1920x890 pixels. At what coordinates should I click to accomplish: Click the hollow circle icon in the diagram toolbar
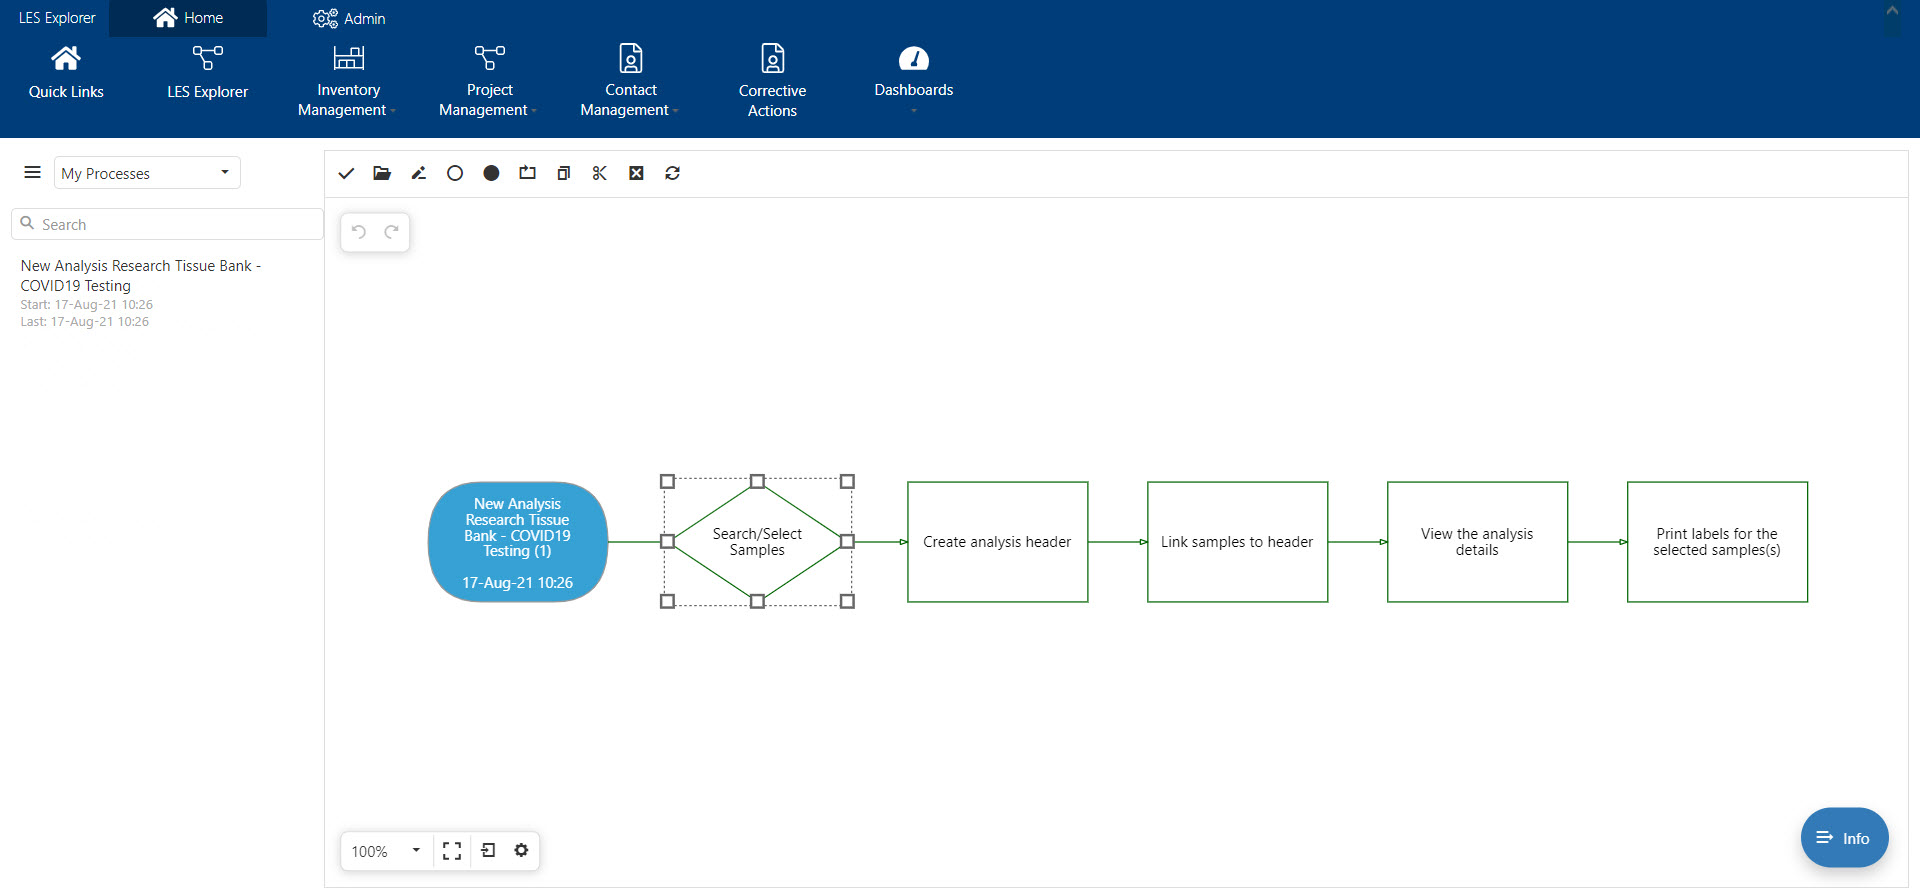(x=455, y=173)
